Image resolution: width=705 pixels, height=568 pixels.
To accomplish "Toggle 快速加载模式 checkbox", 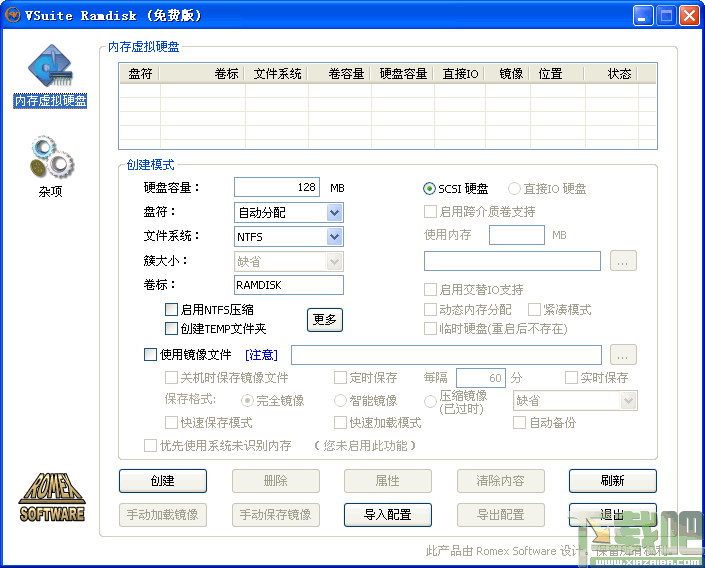I will pyautogui.click(x=340, y=422).
